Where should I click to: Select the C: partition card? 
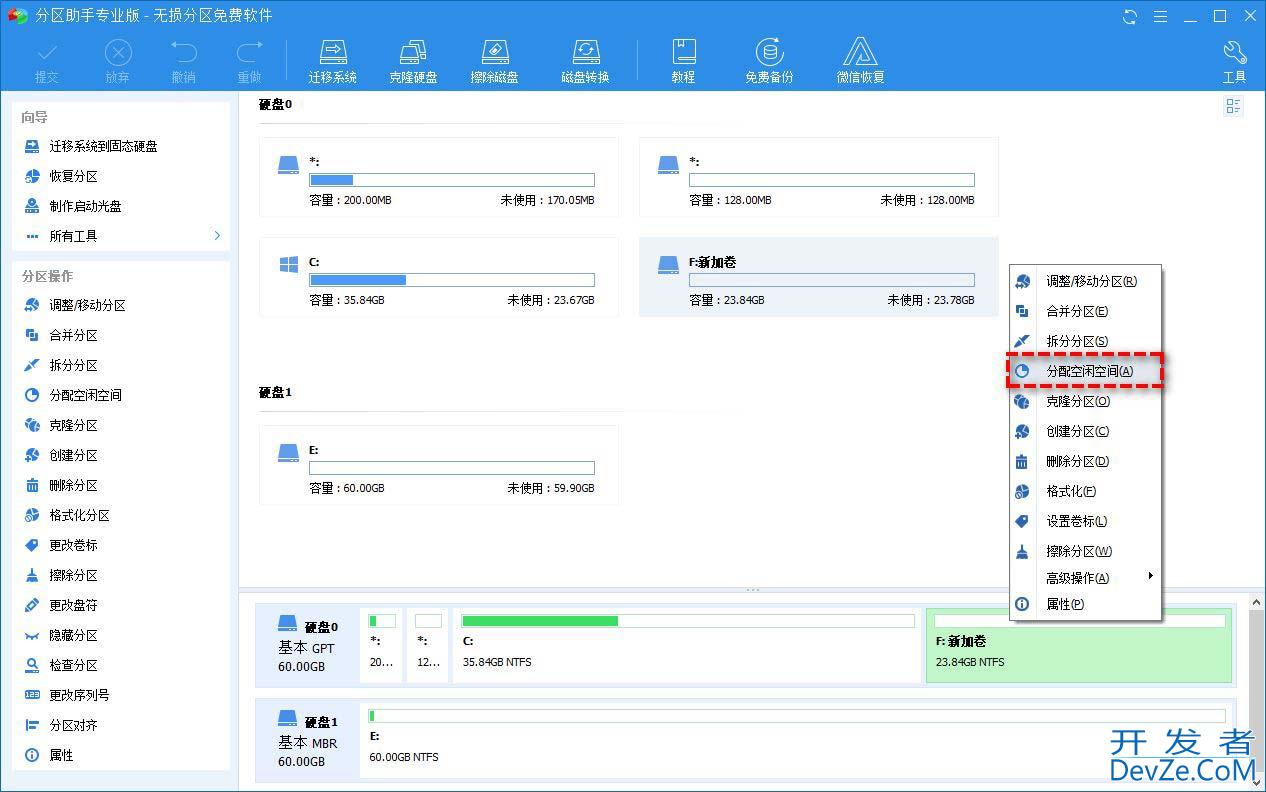coord(439,277)
